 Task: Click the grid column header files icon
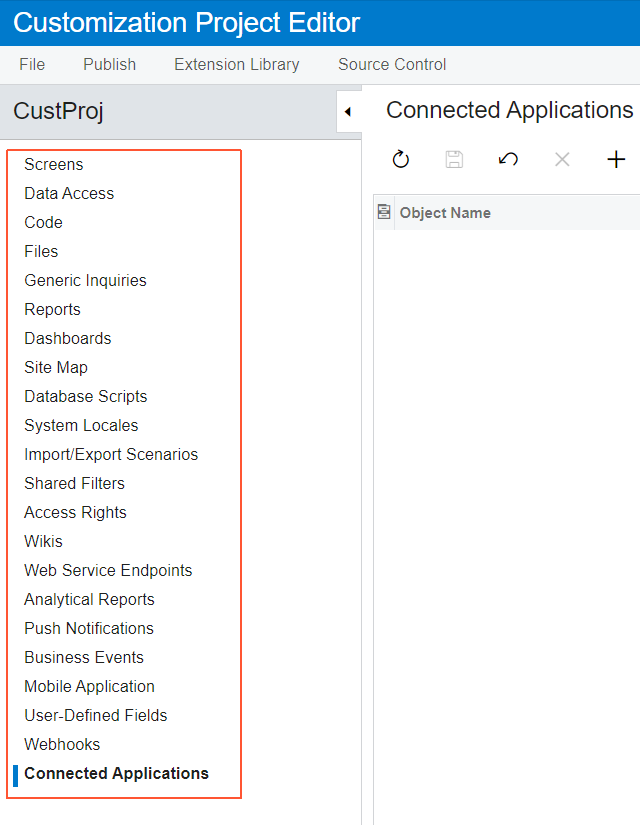[384, 212]
